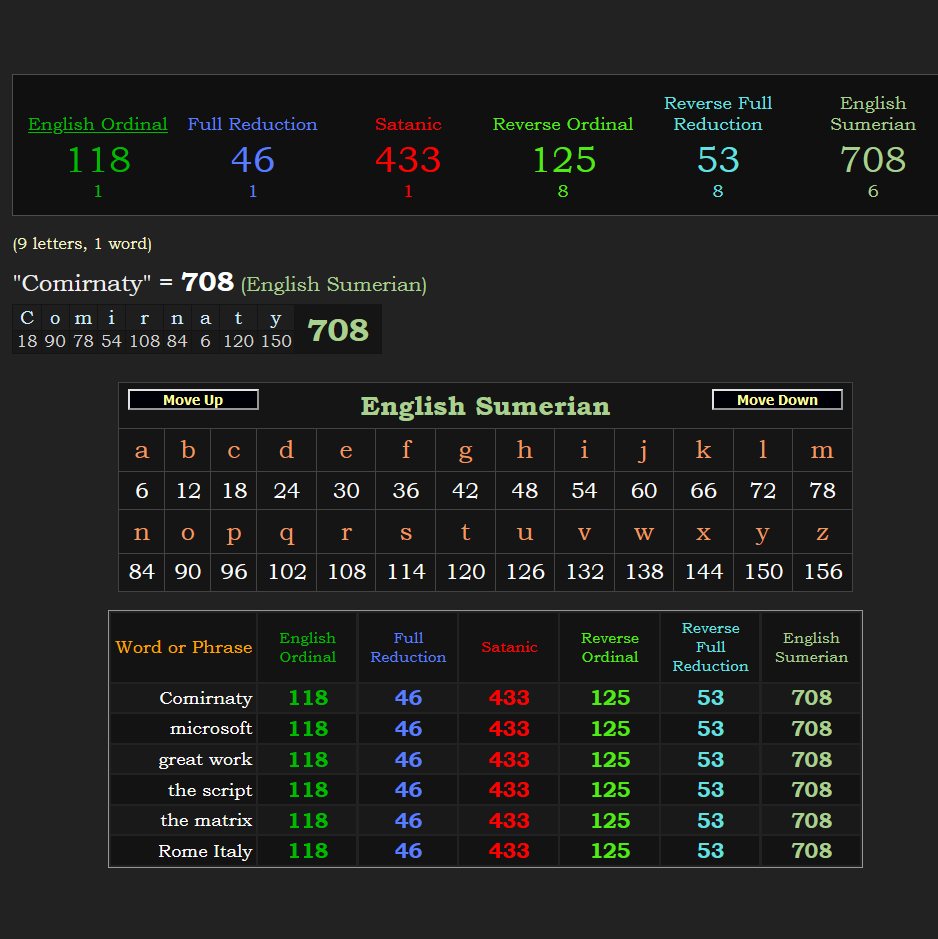This screenshot has width=938, height=939.
Task: Click the English Sumerian chart title
Action: tap(485, 406)
